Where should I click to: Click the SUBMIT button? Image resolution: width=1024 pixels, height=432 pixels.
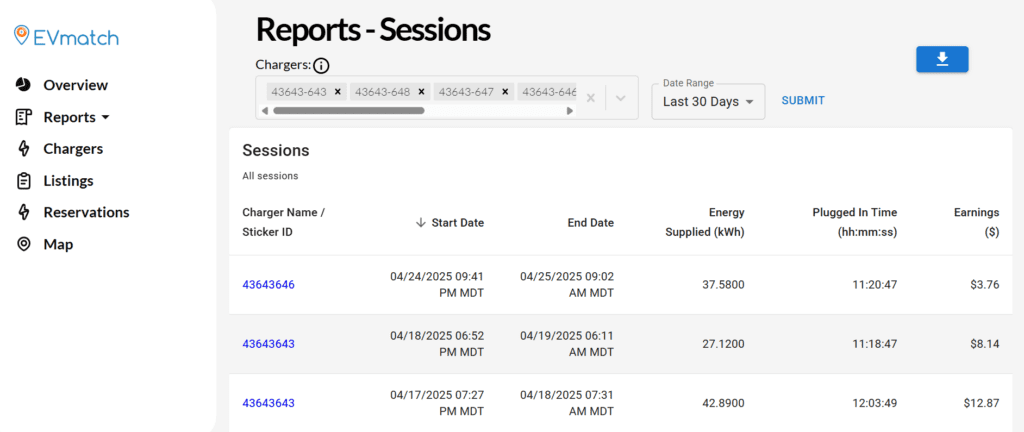point(803,101)
